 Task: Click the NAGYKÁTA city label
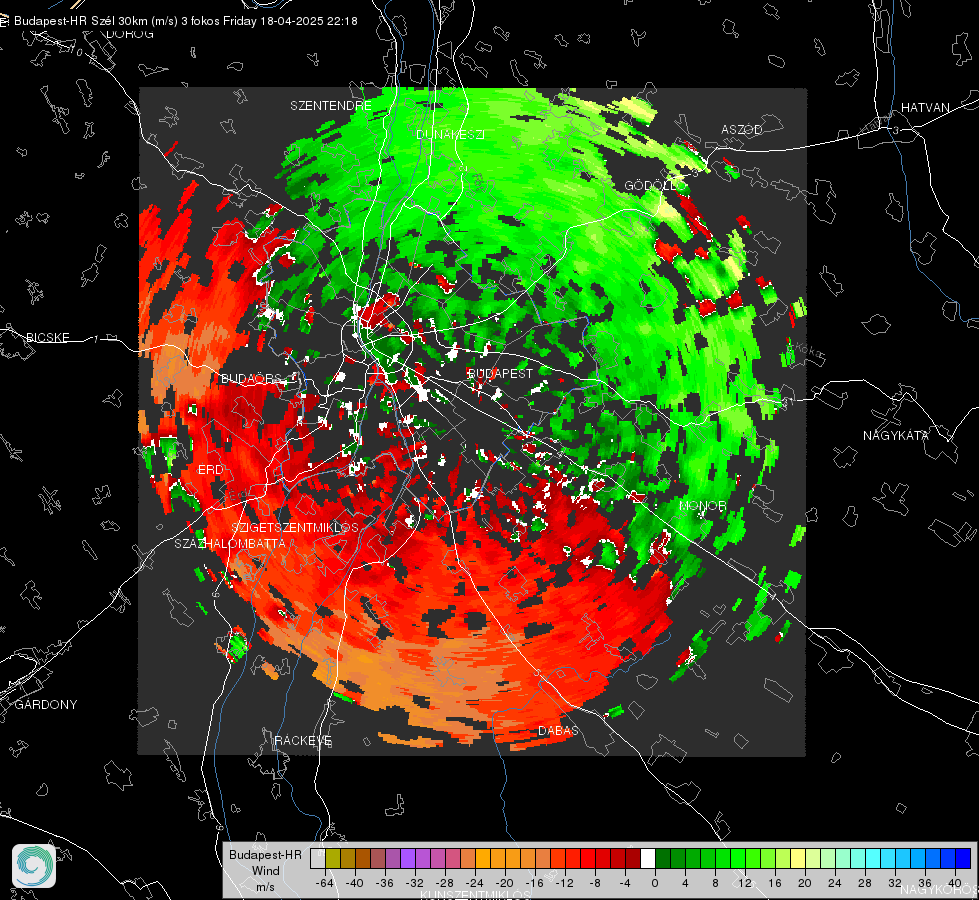coord(896,435)
